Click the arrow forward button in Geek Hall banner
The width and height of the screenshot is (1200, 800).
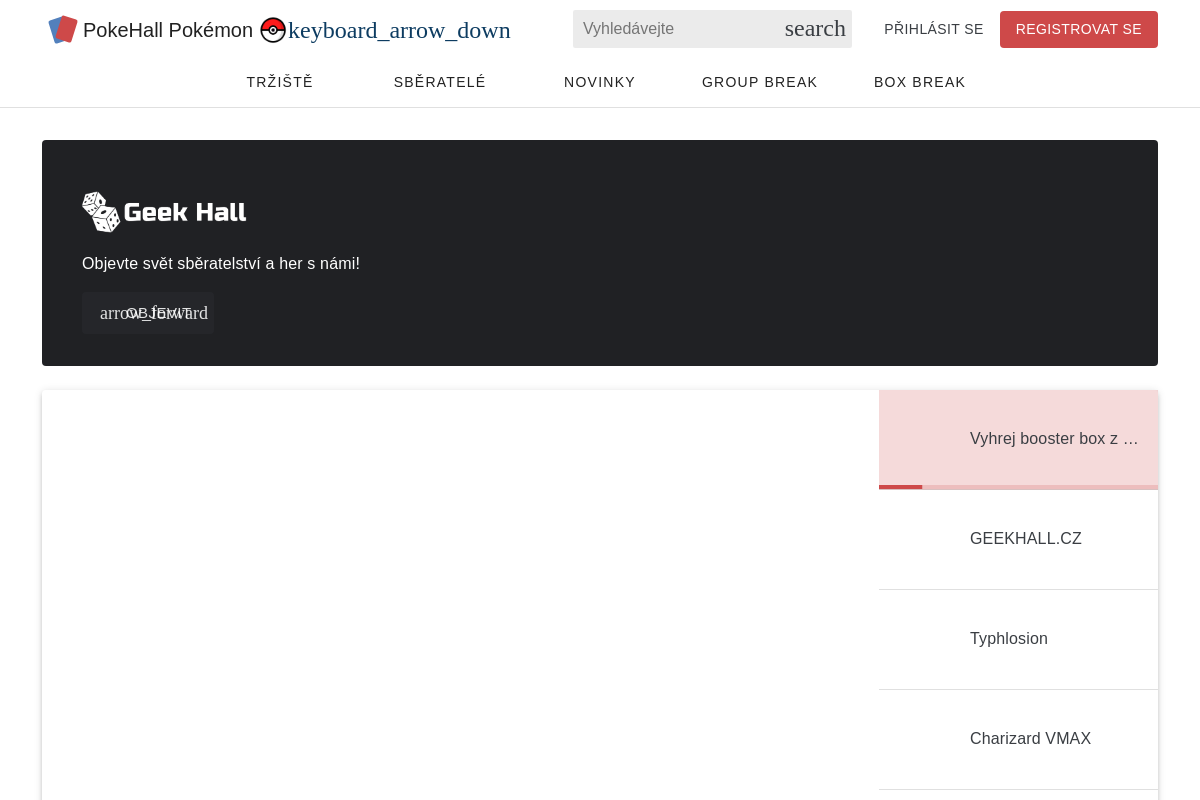point(148,313)
